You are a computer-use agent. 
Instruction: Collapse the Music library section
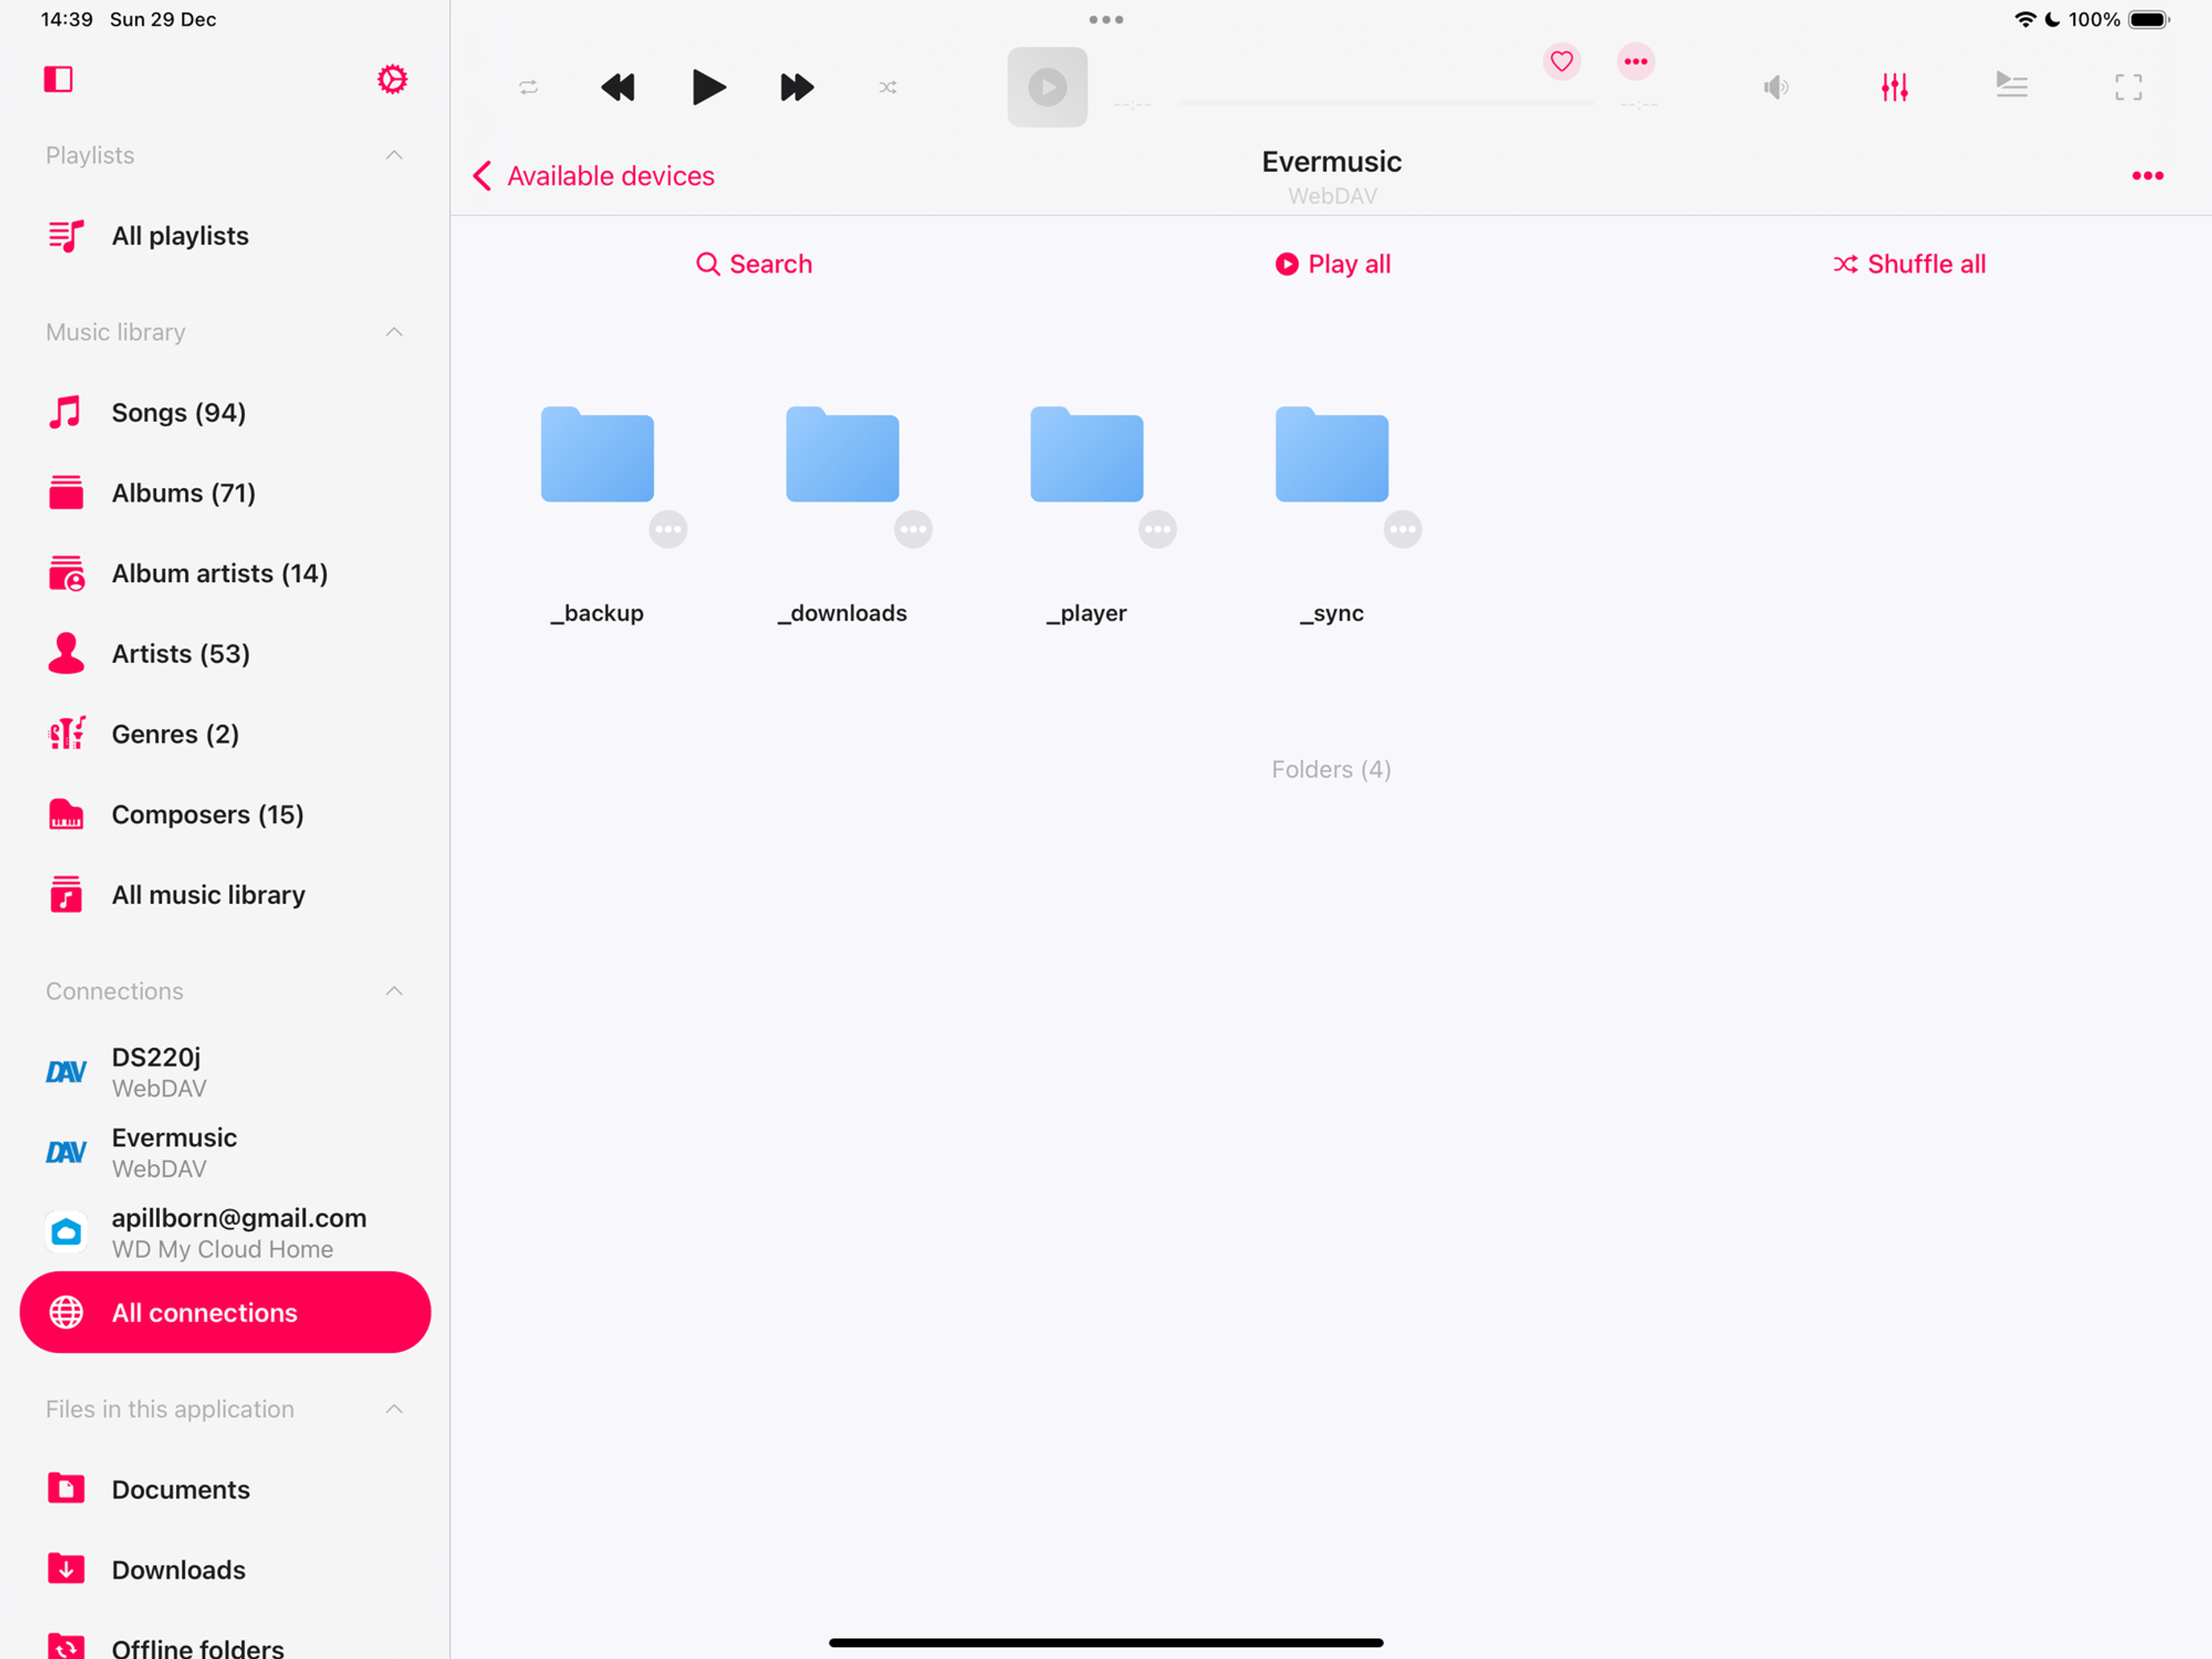pos(394,332)
